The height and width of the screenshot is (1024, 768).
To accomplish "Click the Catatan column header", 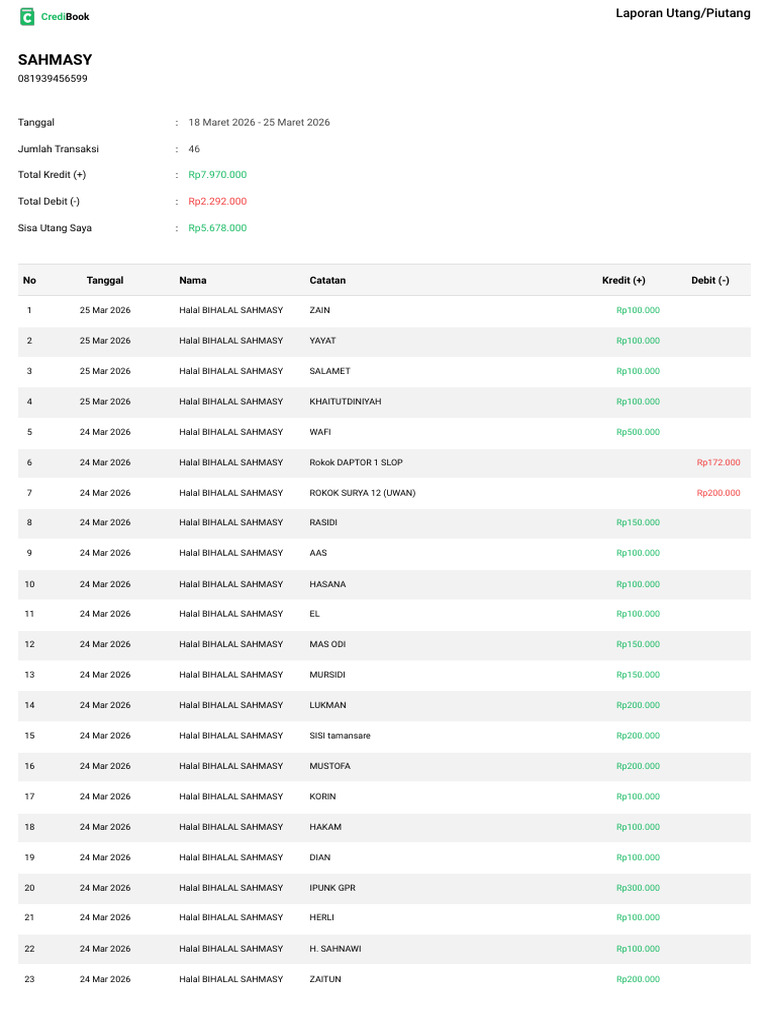I will [327, 280].
